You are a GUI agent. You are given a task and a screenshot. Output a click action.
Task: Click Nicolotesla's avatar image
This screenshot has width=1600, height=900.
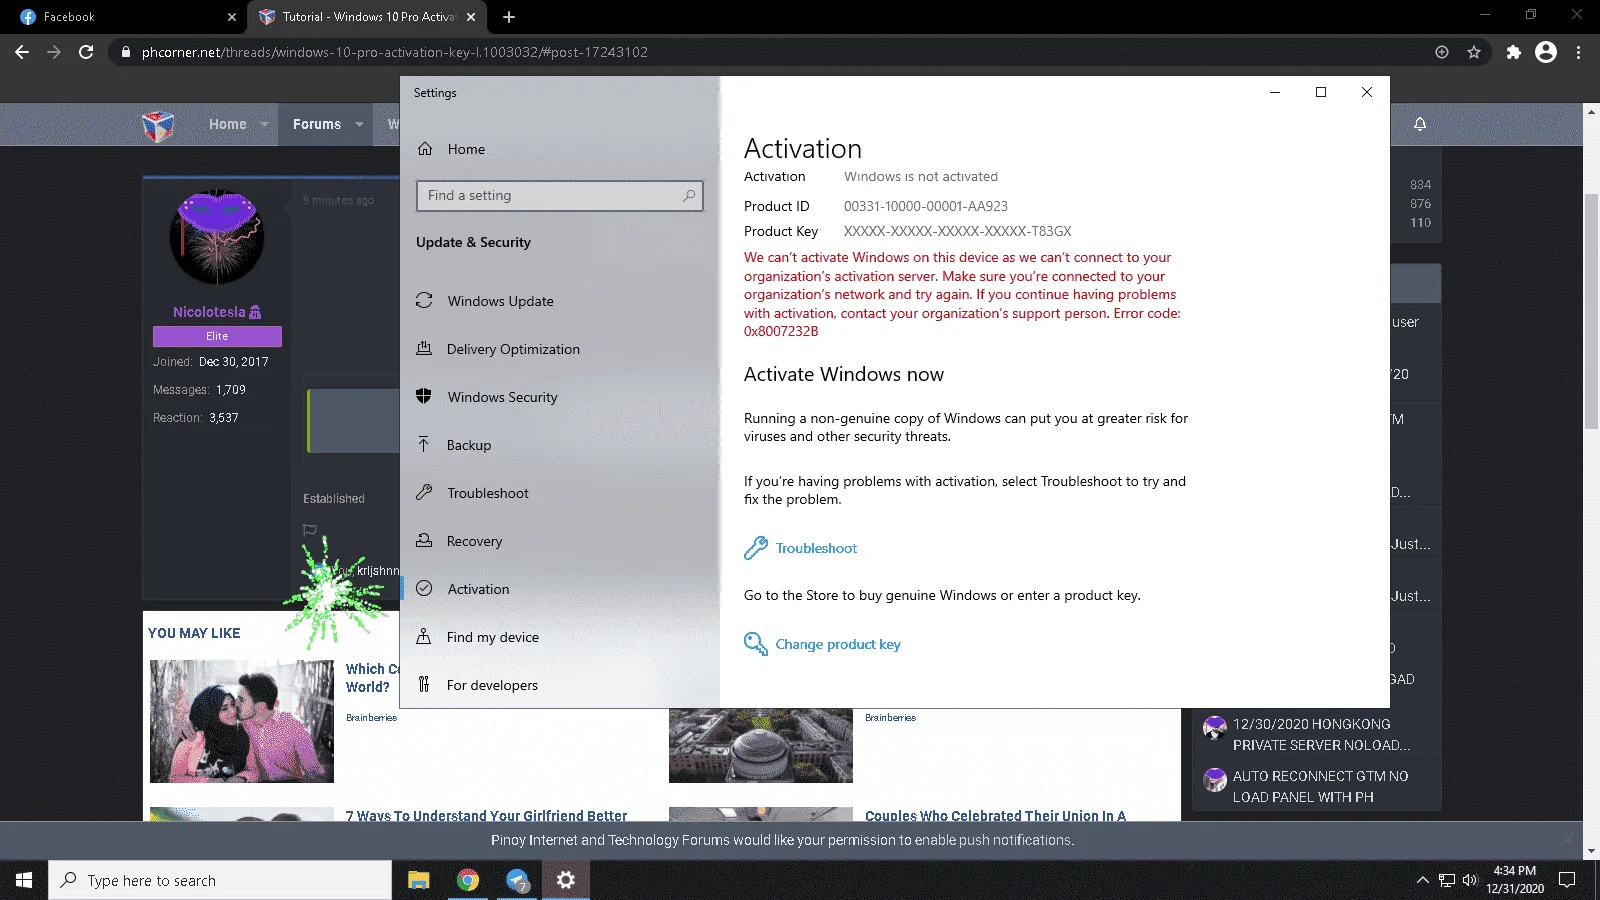(x=217, y=238)
